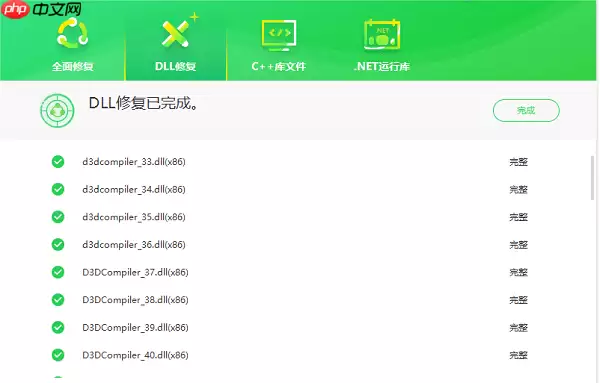The width and height of the screenshot is (600, 383).
Task: Click 完整 status of d3dcompiler_36.dll
Action: tap(518, 244)
